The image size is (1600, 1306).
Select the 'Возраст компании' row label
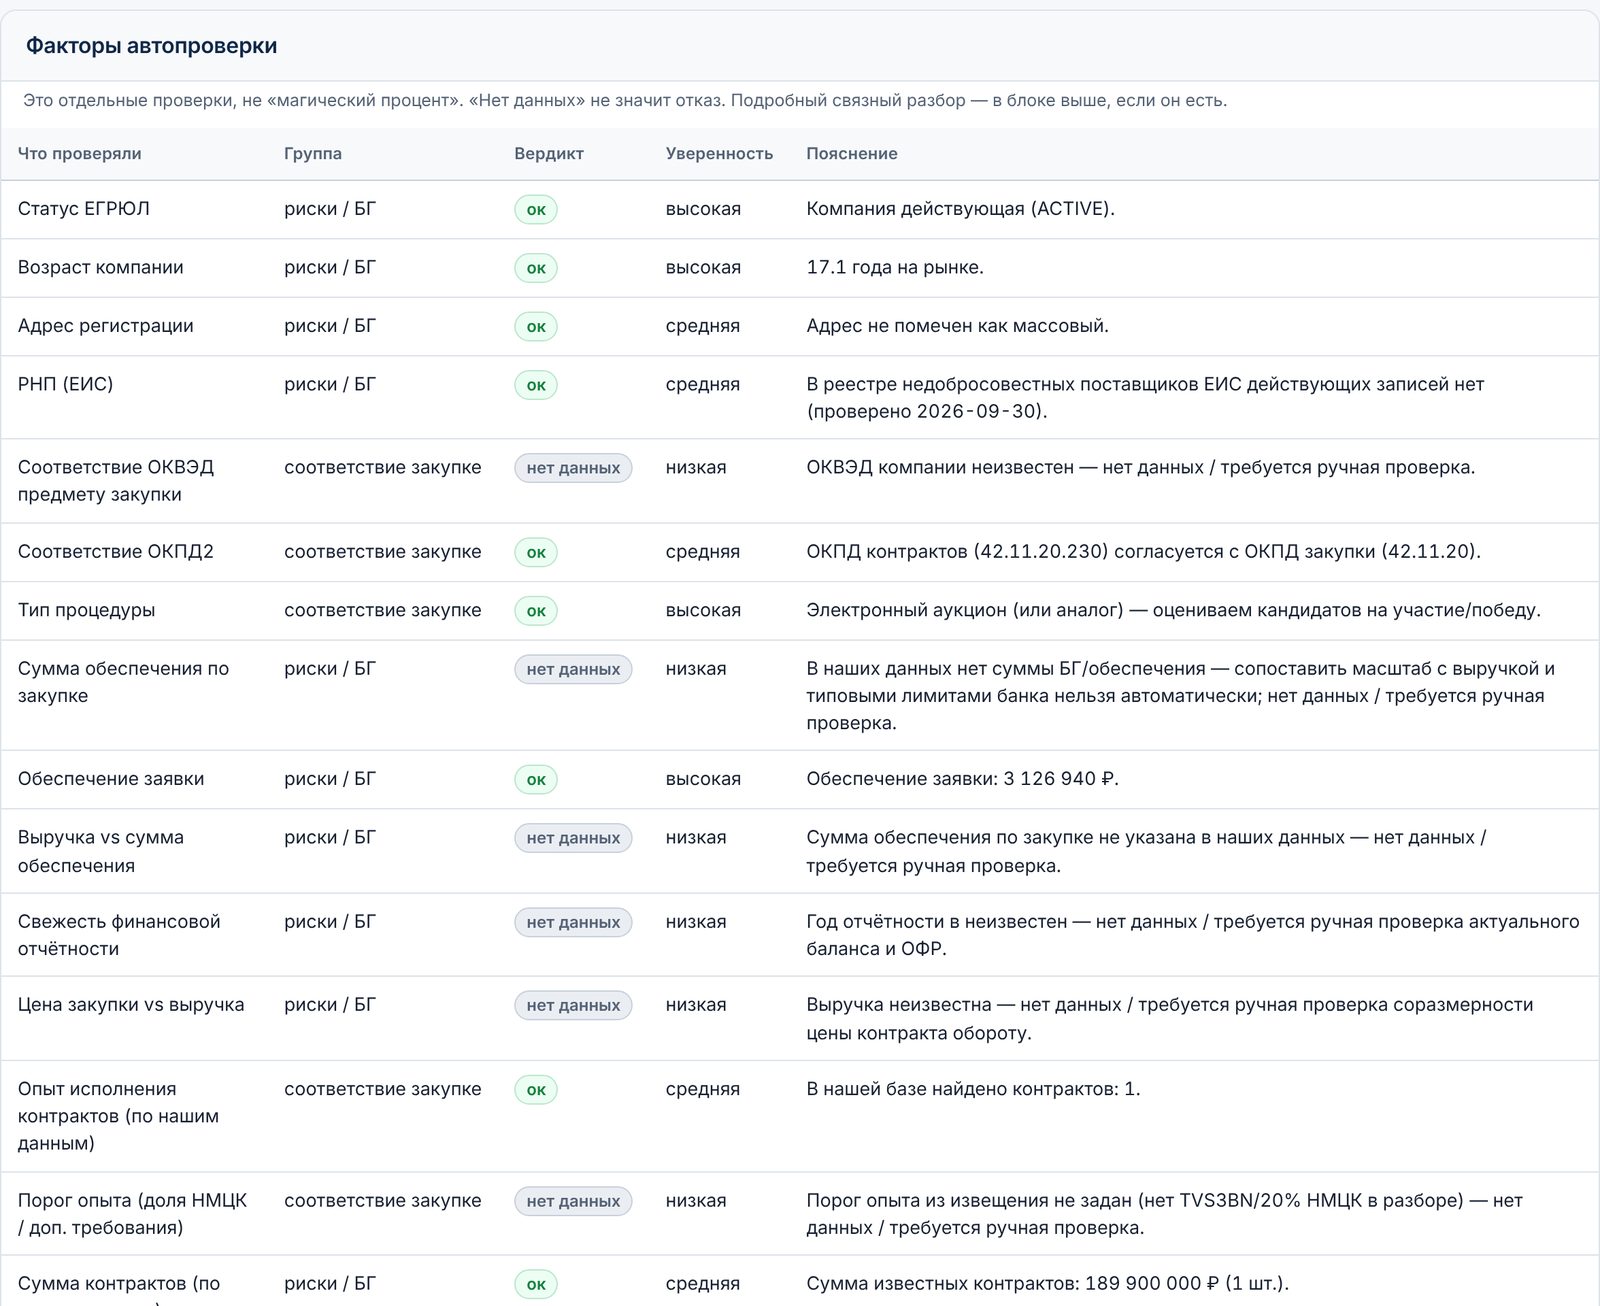(x=101, y=267)
